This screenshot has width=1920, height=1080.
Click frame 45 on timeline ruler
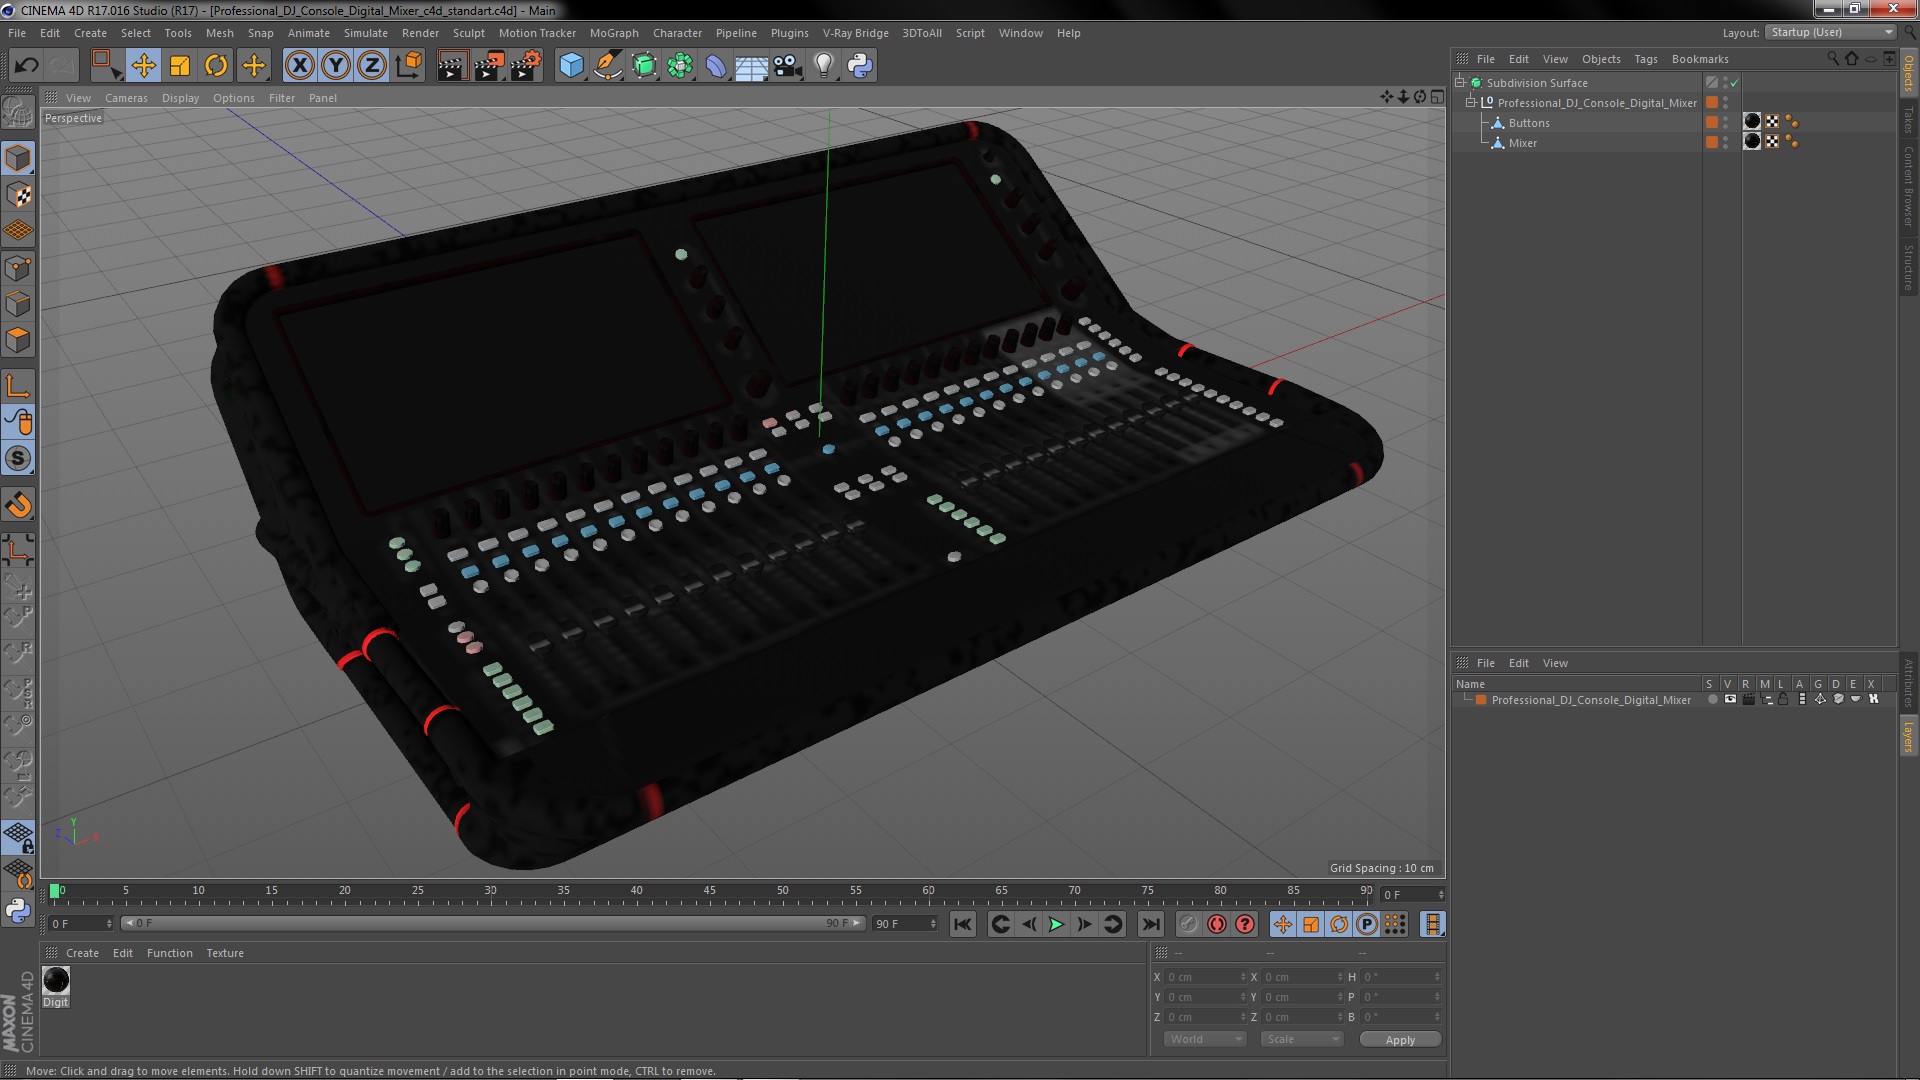click(x=709, y=890)
